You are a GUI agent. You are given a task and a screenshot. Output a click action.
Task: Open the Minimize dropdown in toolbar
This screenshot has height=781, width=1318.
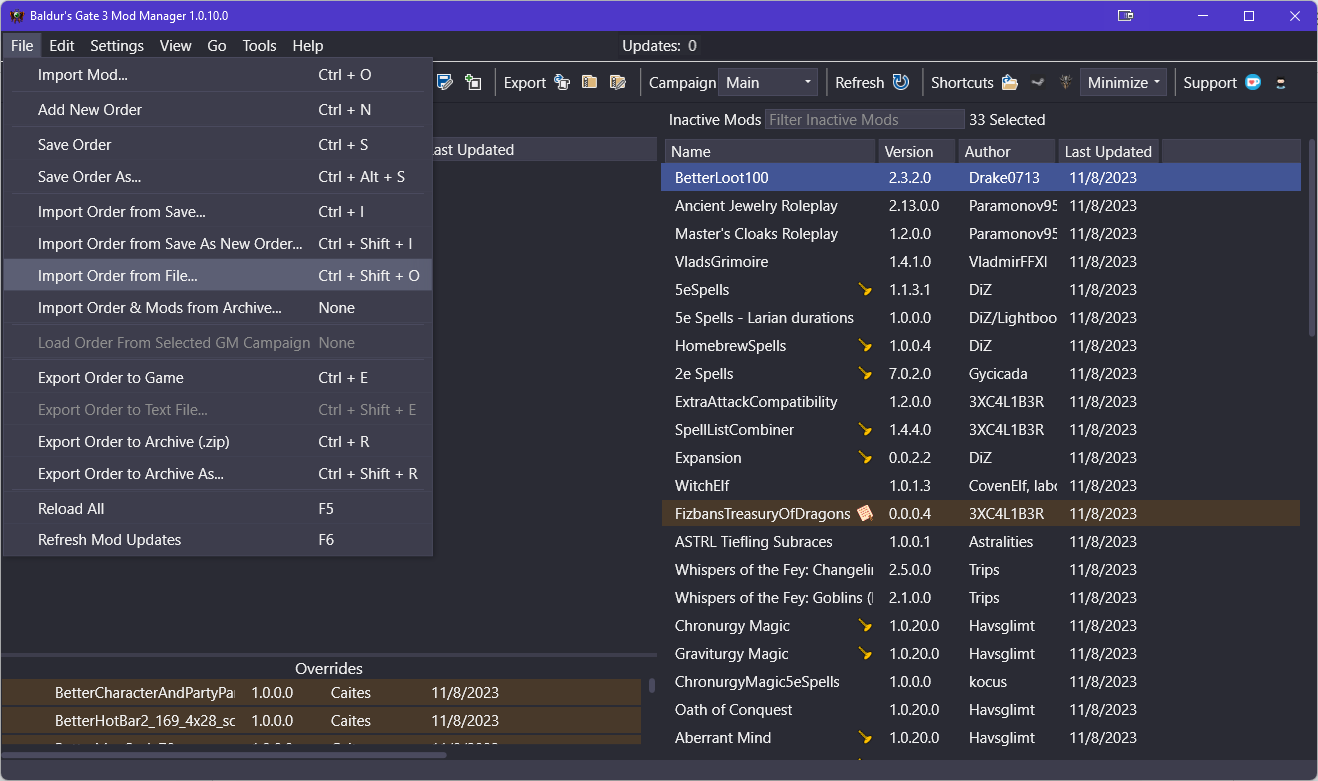coord(1123,82)
